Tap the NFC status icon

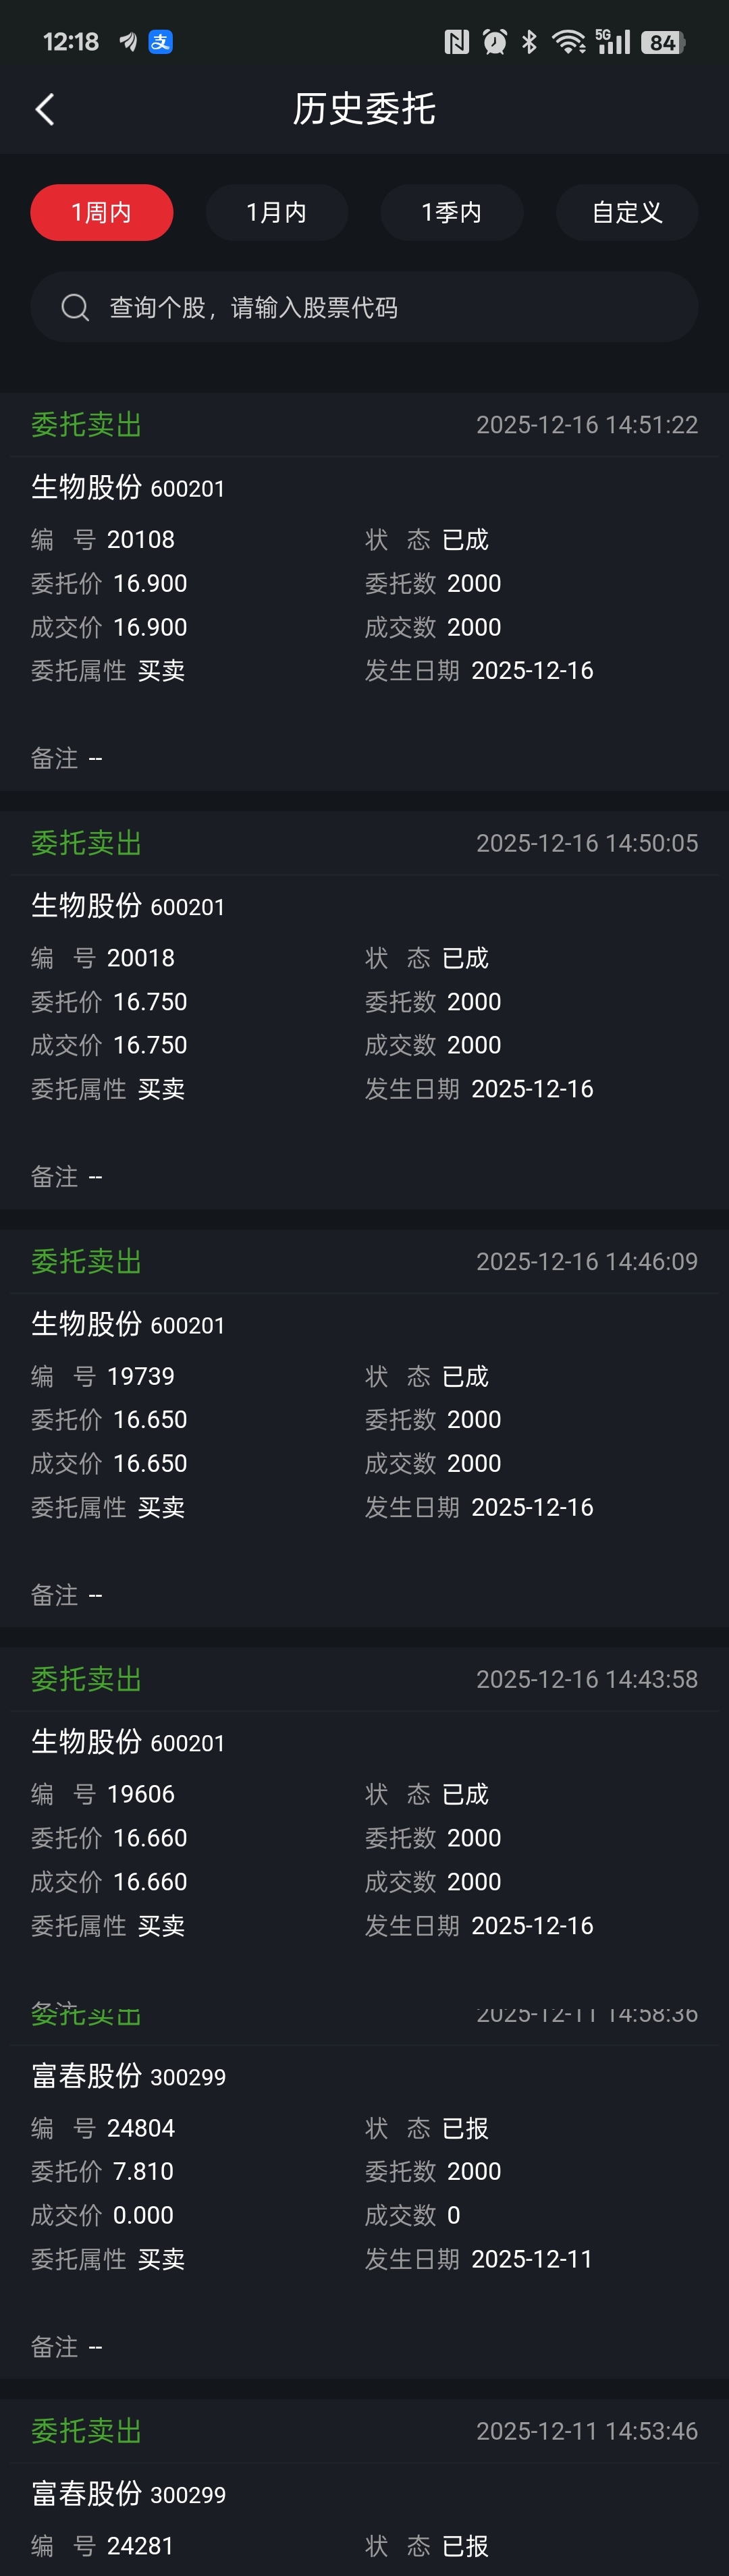tap(456, 42)
